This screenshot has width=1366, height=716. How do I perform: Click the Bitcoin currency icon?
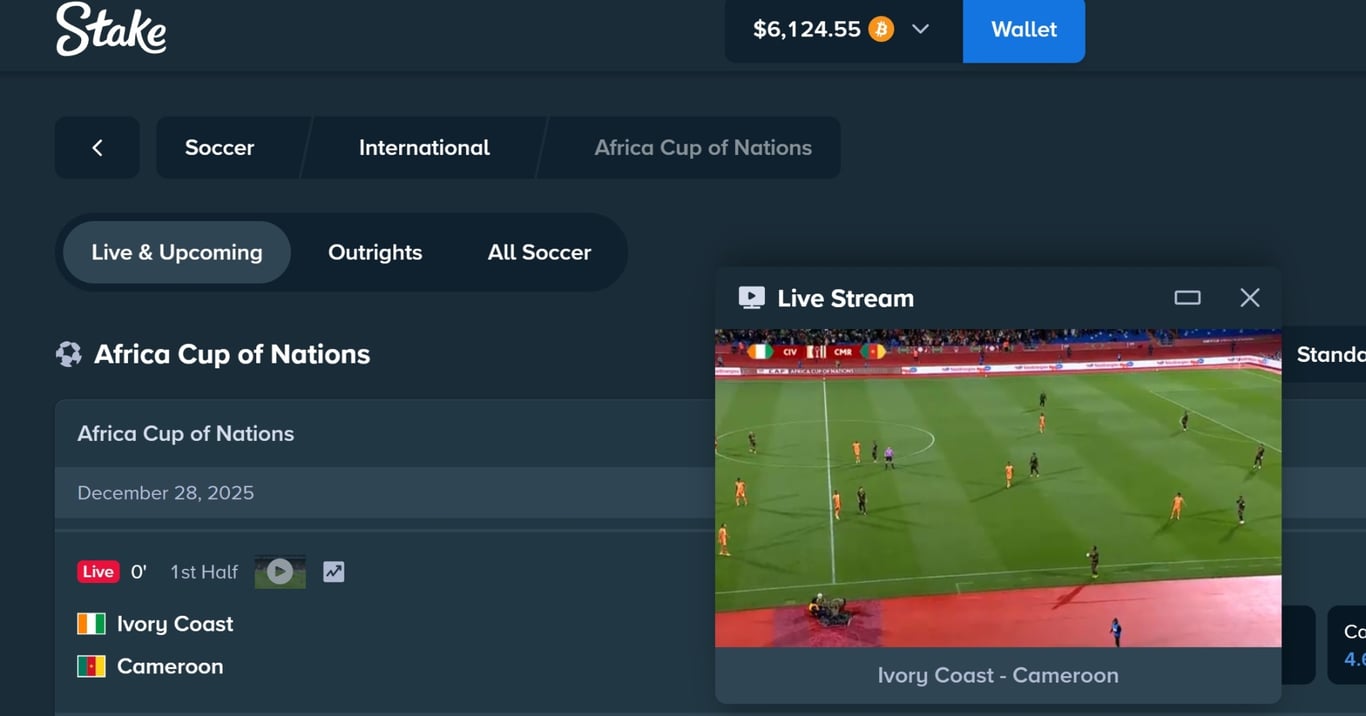tap(881, 29)
